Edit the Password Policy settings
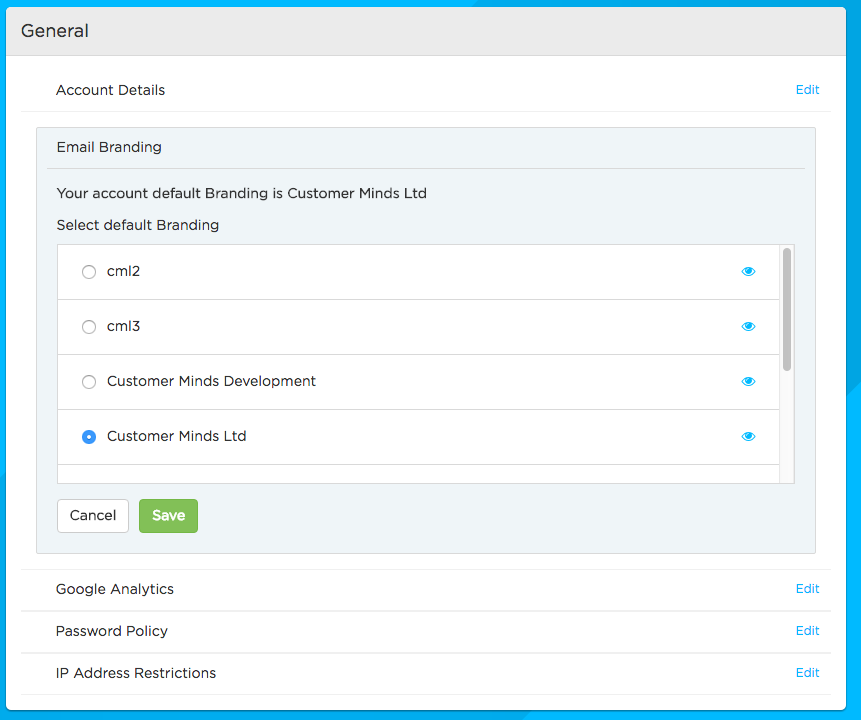861x720 pixels. click(x=807, y=630)
